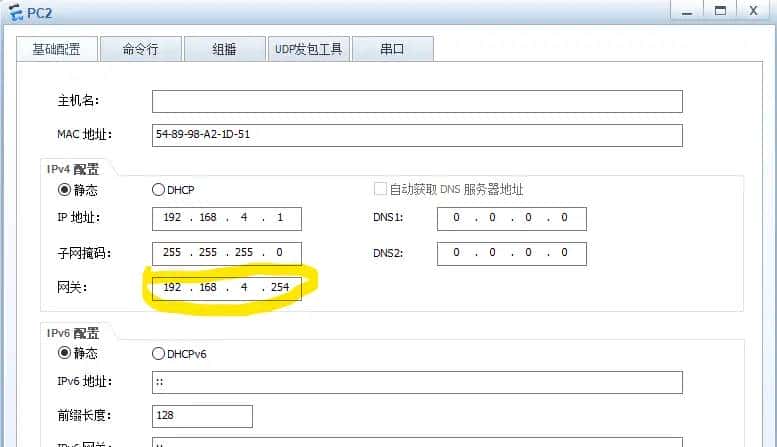Image resolution: width=777 pixels, height=447 pixels.
Task: Click the last octet 1 of IP 地址
Action: (280, 218)
